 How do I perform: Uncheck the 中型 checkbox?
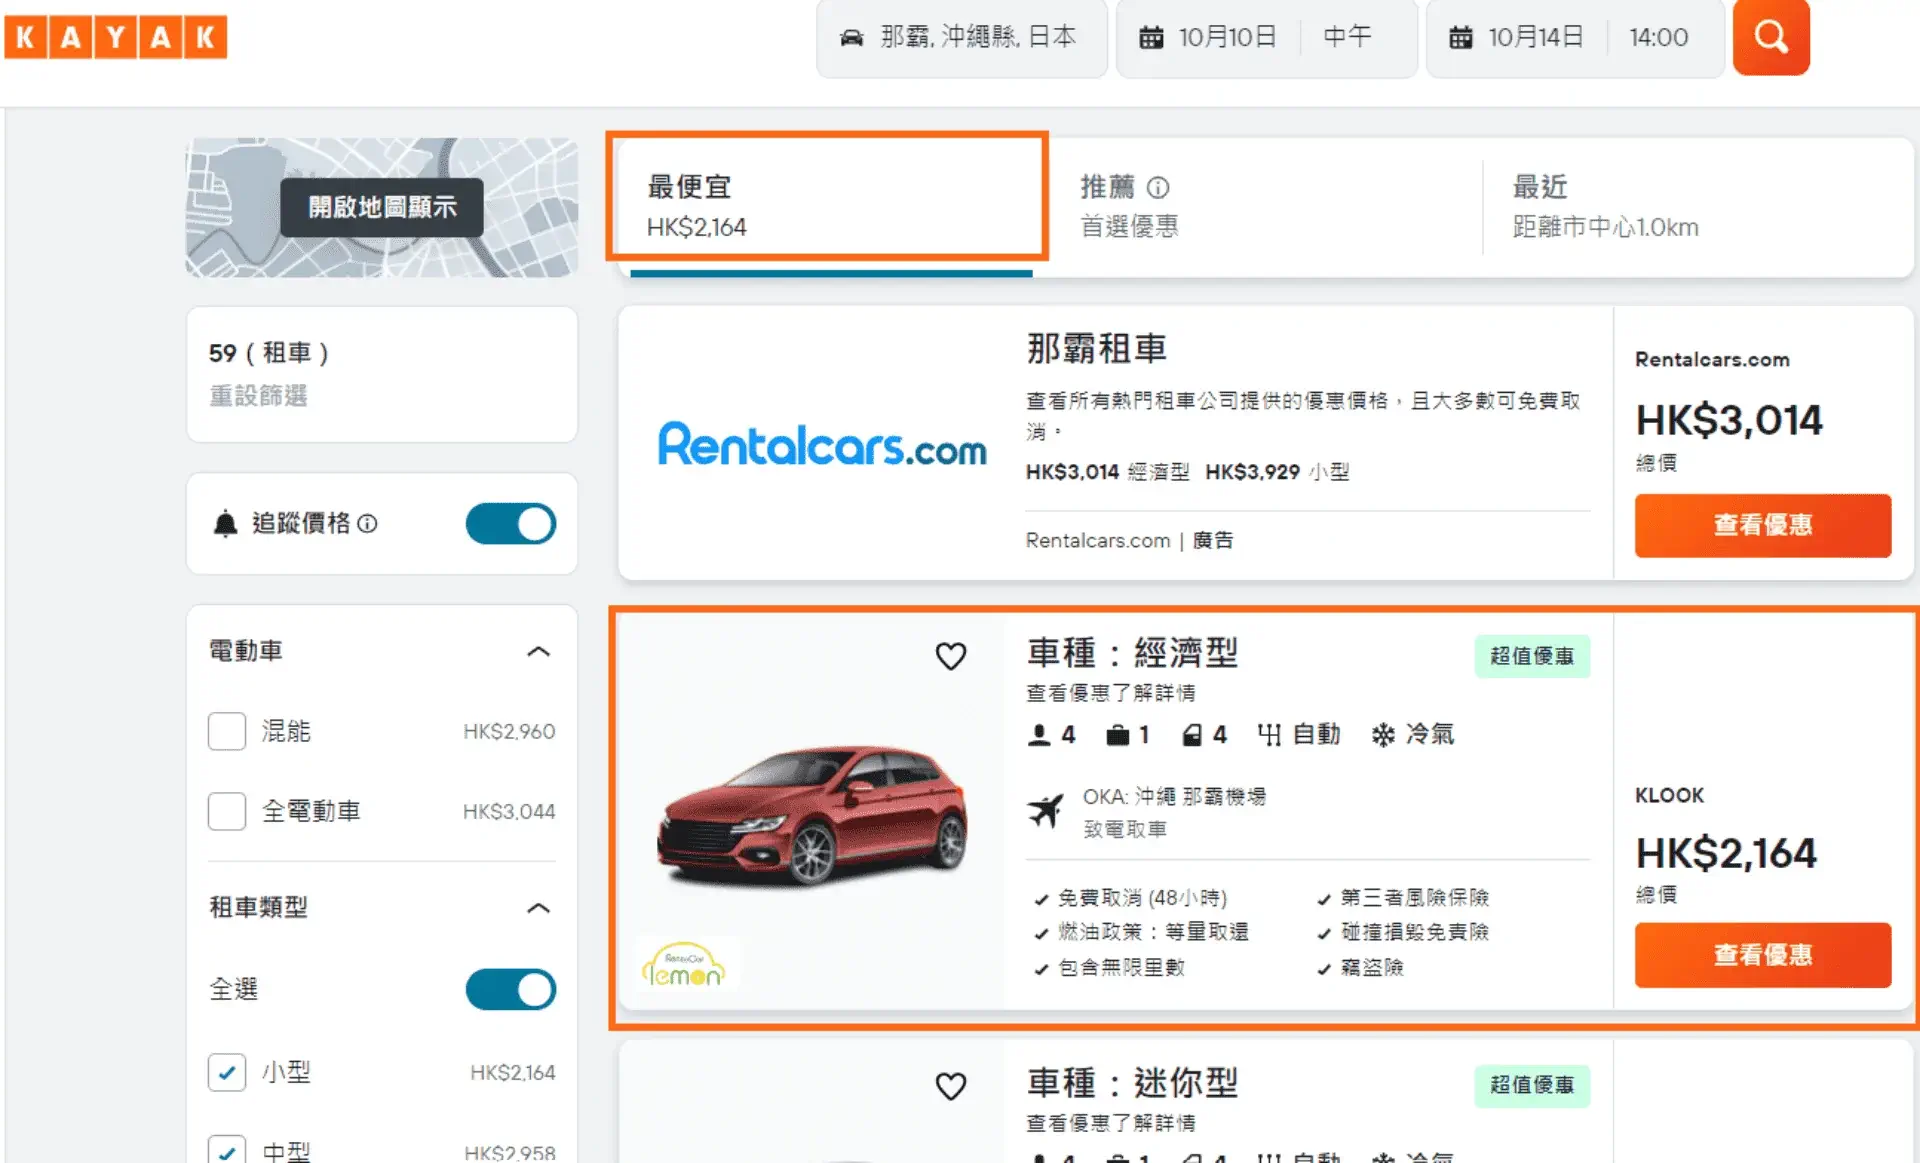coord(227,1150)
